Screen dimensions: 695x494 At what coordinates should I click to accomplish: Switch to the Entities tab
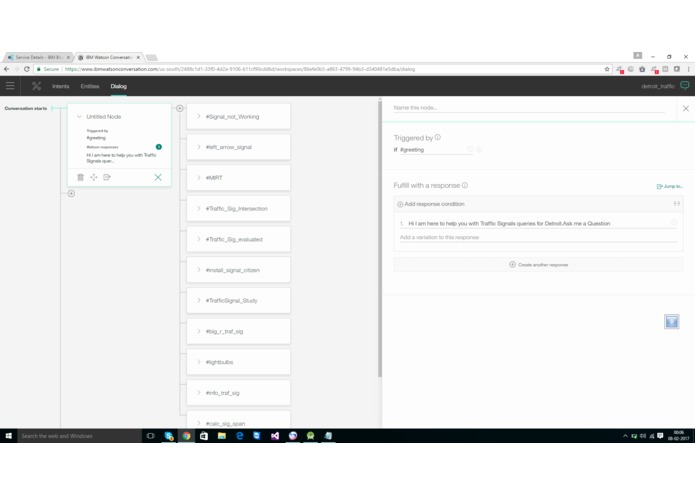coord(90,86)
